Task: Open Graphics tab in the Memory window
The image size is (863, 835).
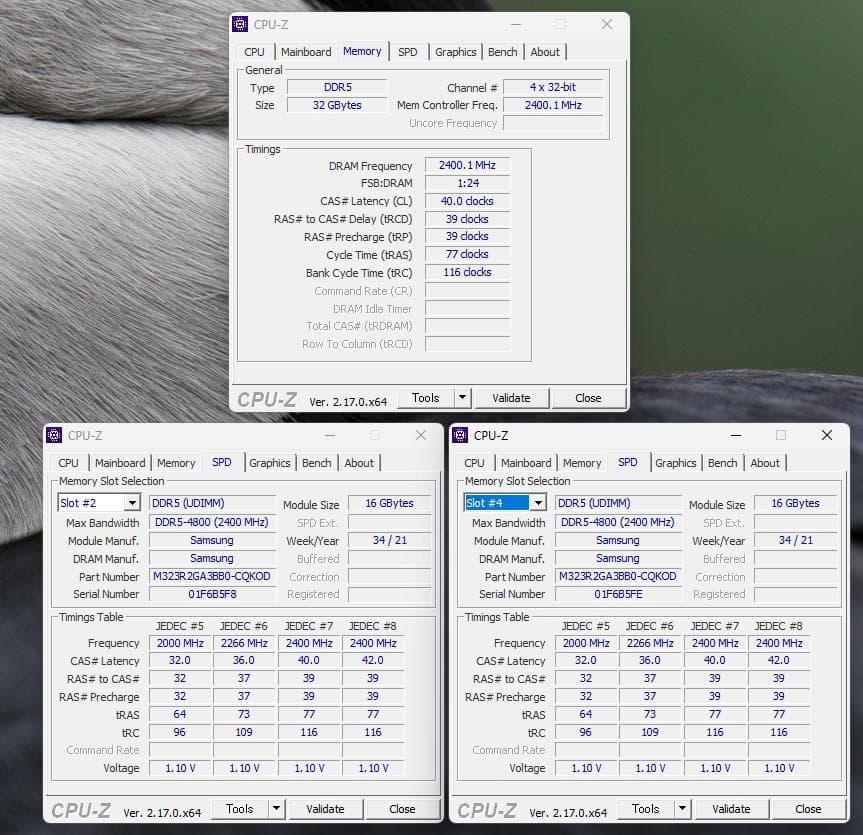Action: 456,52
